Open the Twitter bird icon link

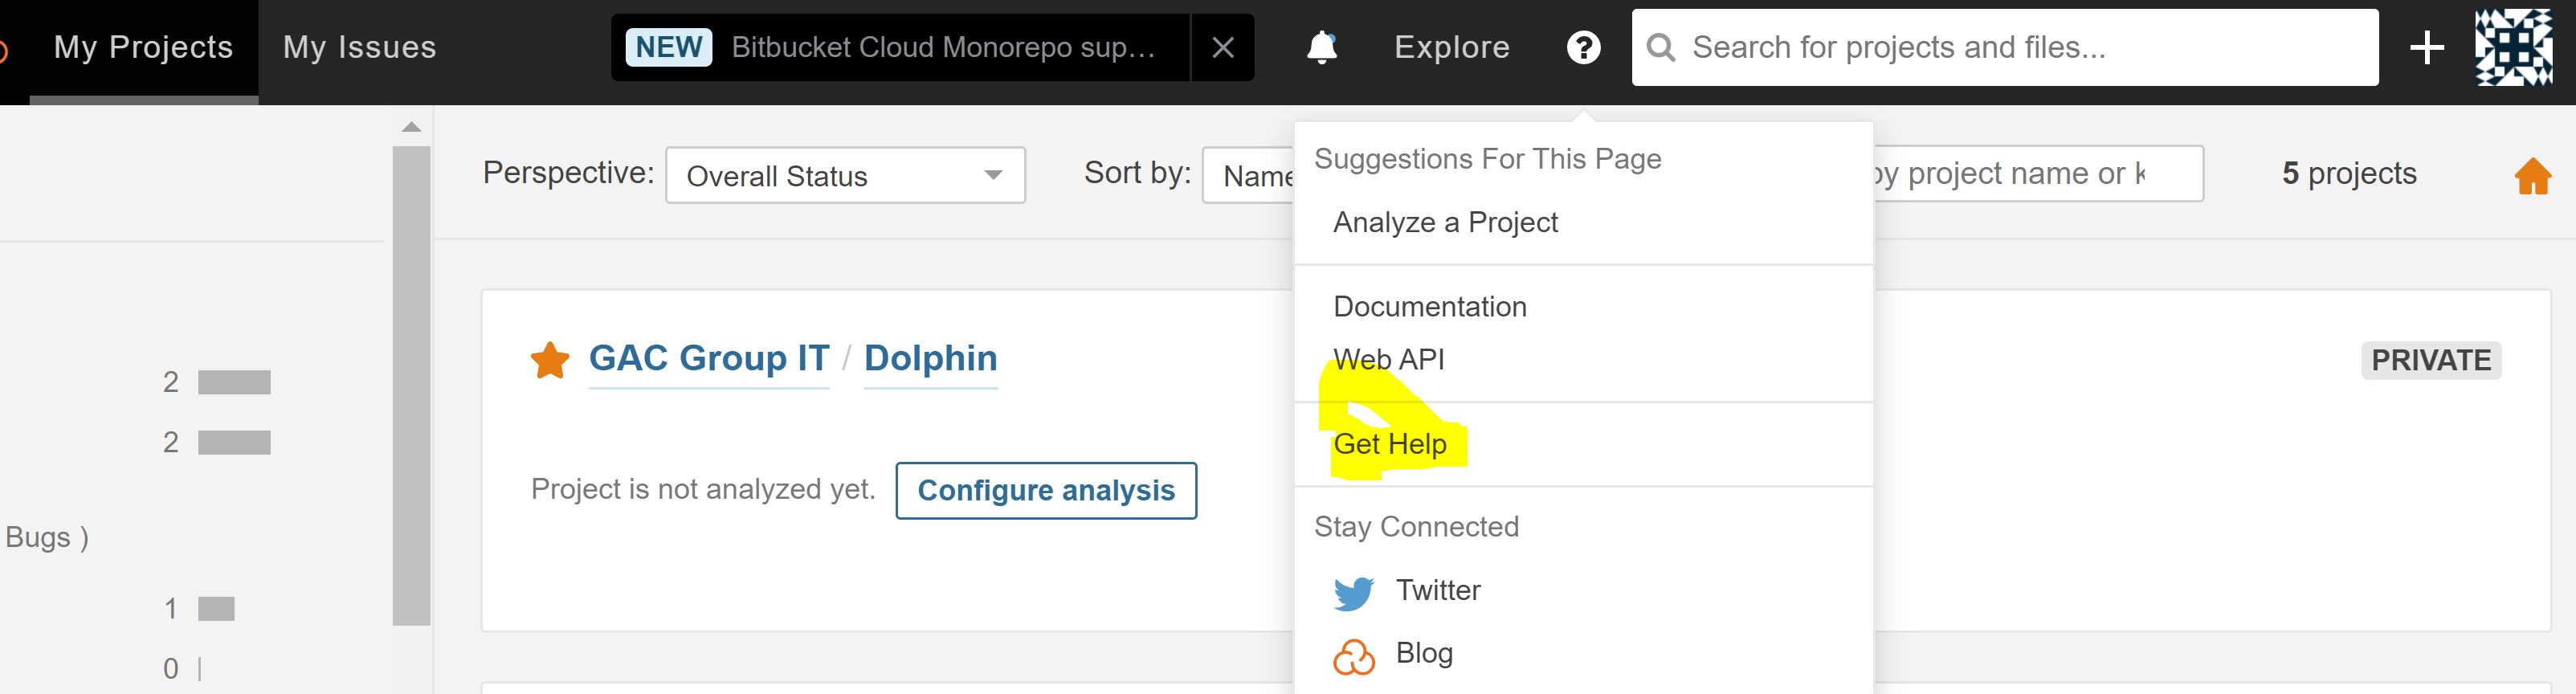(1354, 592)
